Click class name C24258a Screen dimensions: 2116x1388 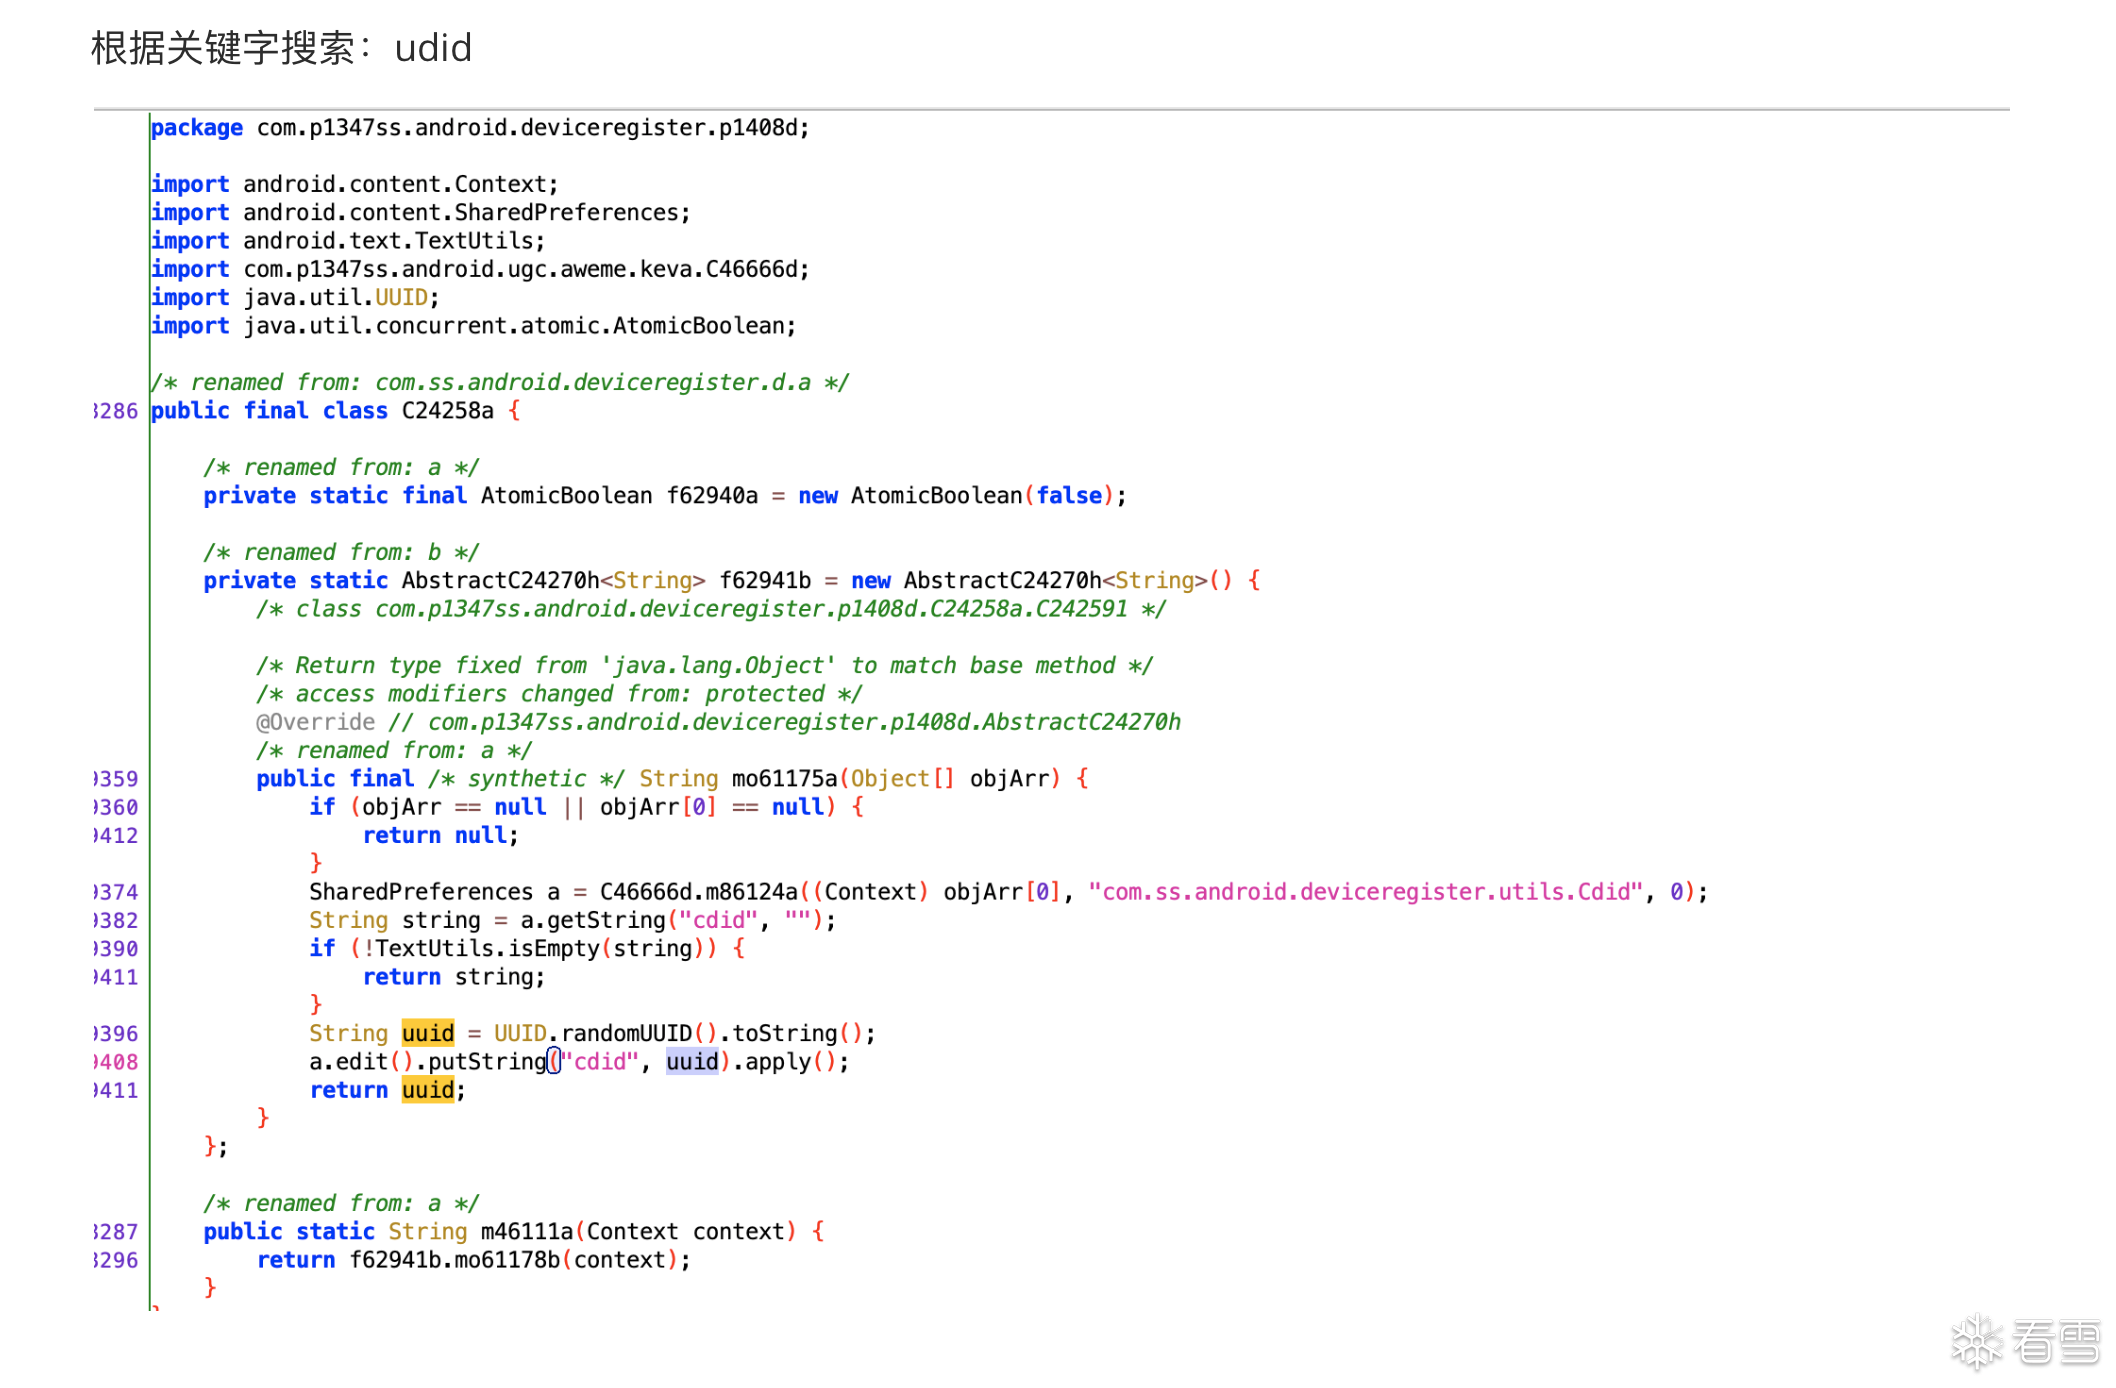click(447, 411)
